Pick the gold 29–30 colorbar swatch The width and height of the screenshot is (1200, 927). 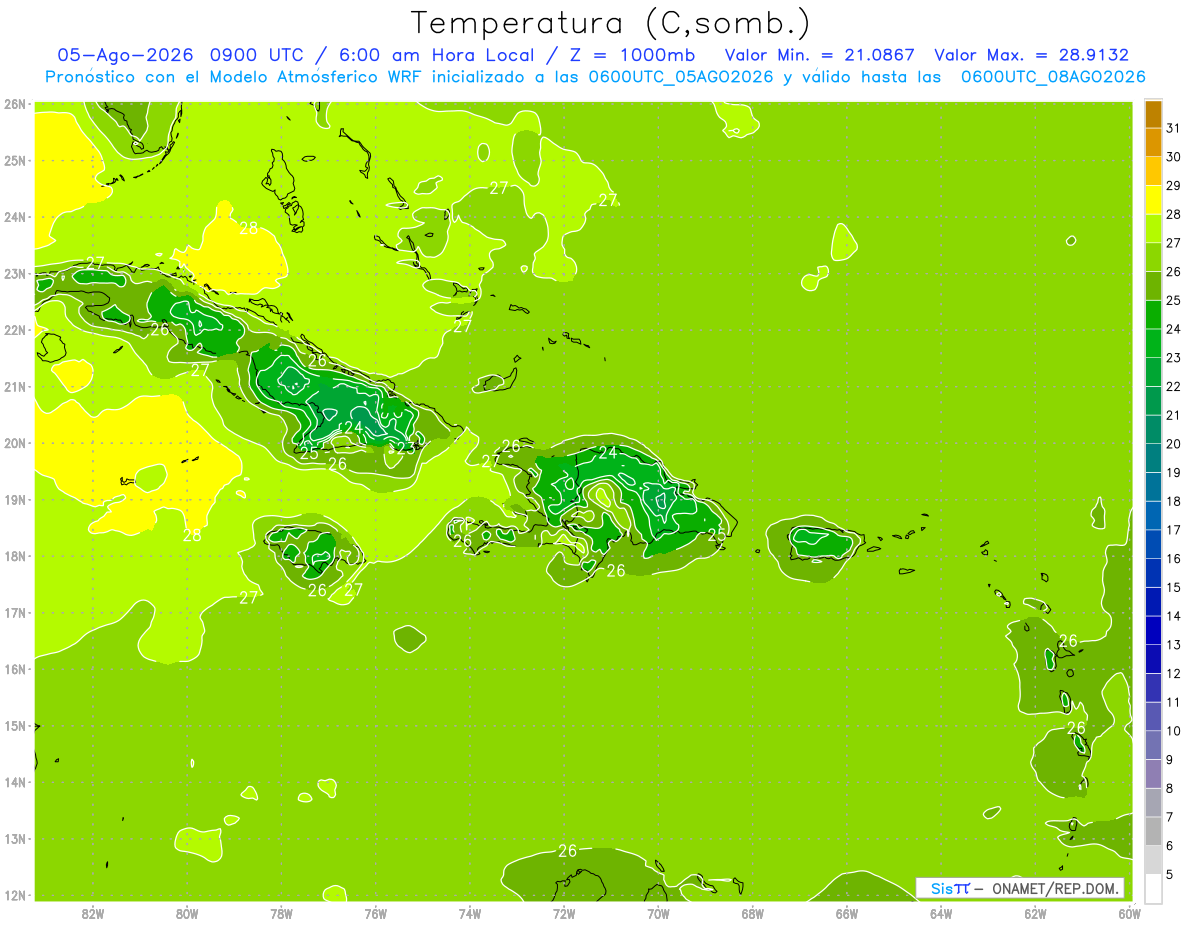1153,172
